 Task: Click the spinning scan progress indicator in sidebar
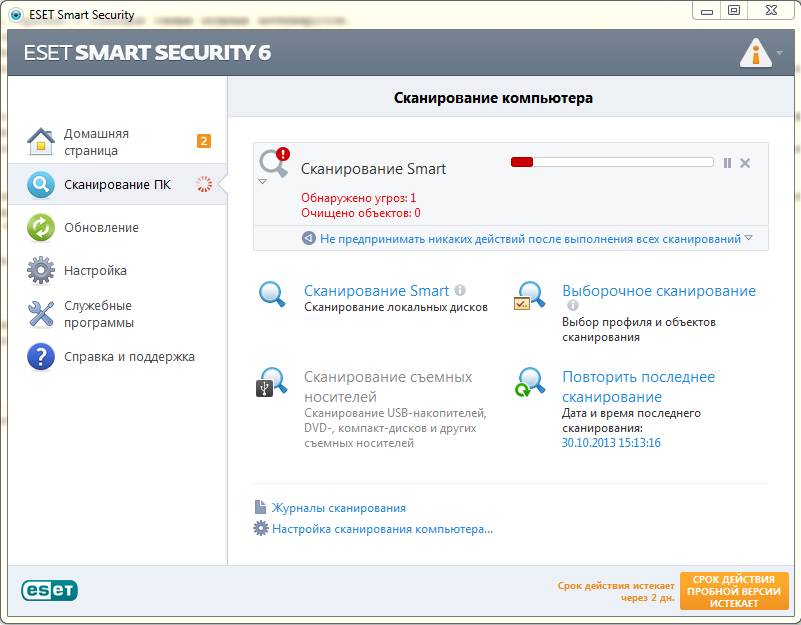[x=204, y=184]
